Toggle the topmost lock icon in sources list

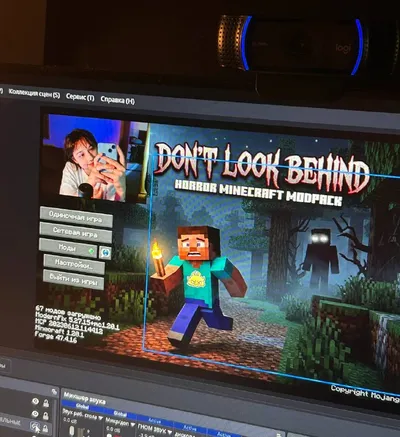tap(46, 403)
